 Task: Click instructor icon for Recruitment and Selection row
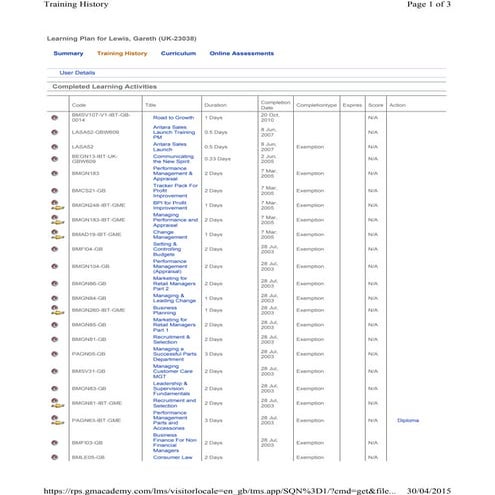click(57, 403)
